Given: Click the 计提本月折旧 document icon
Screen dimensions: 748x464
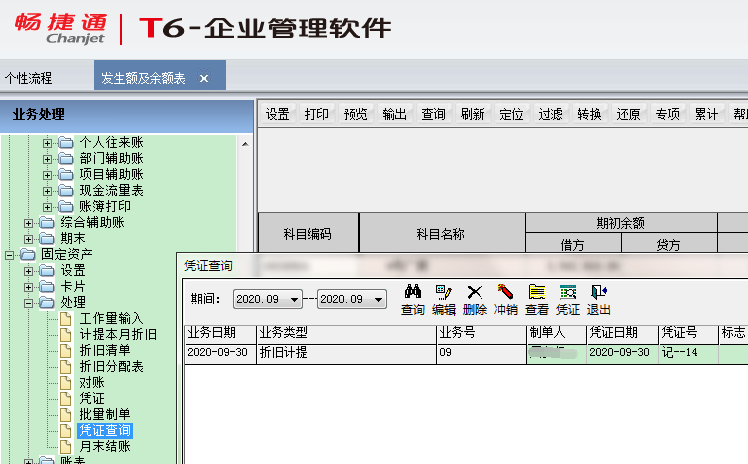Looking at the screenshot, I should tap(66, 334).
